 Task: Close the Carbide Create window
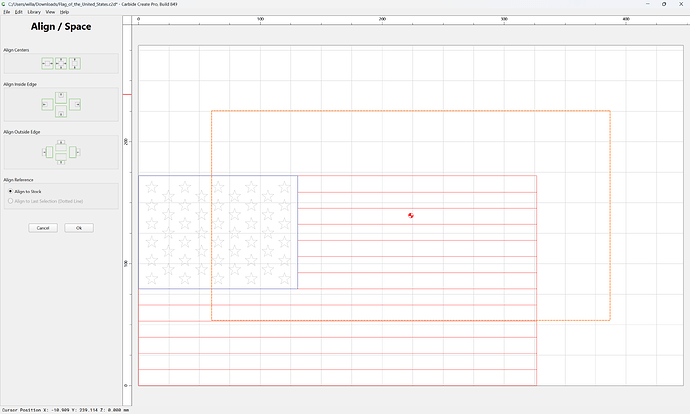point(681,4)
